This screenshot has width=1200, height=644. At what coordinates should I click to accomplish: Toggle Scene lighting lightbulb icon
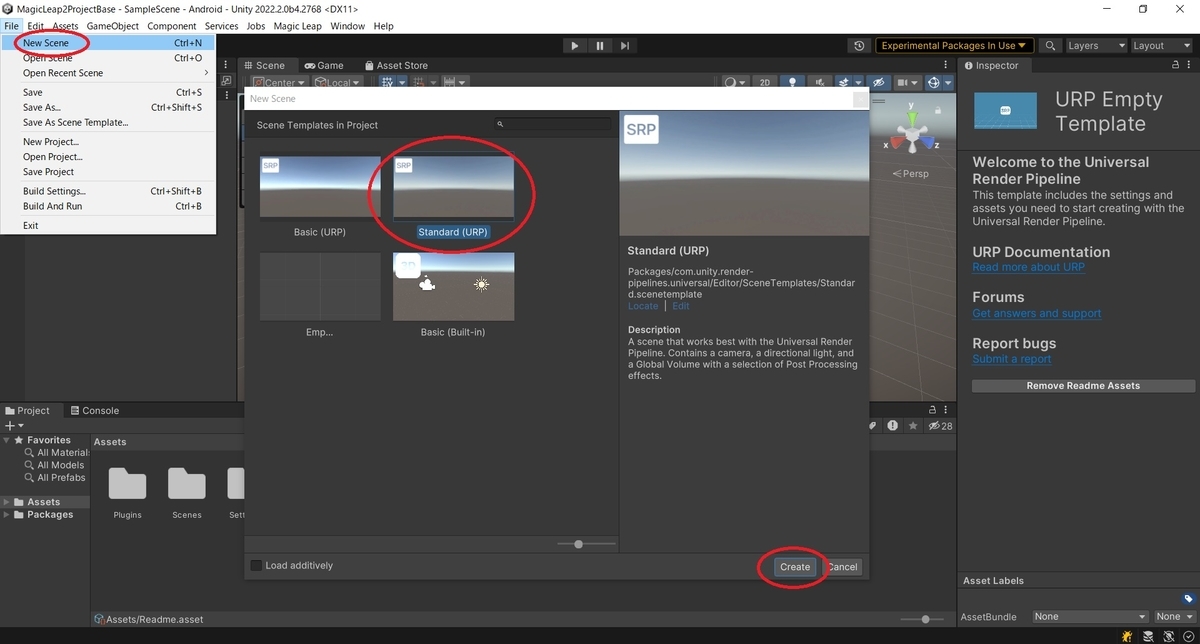793,83
